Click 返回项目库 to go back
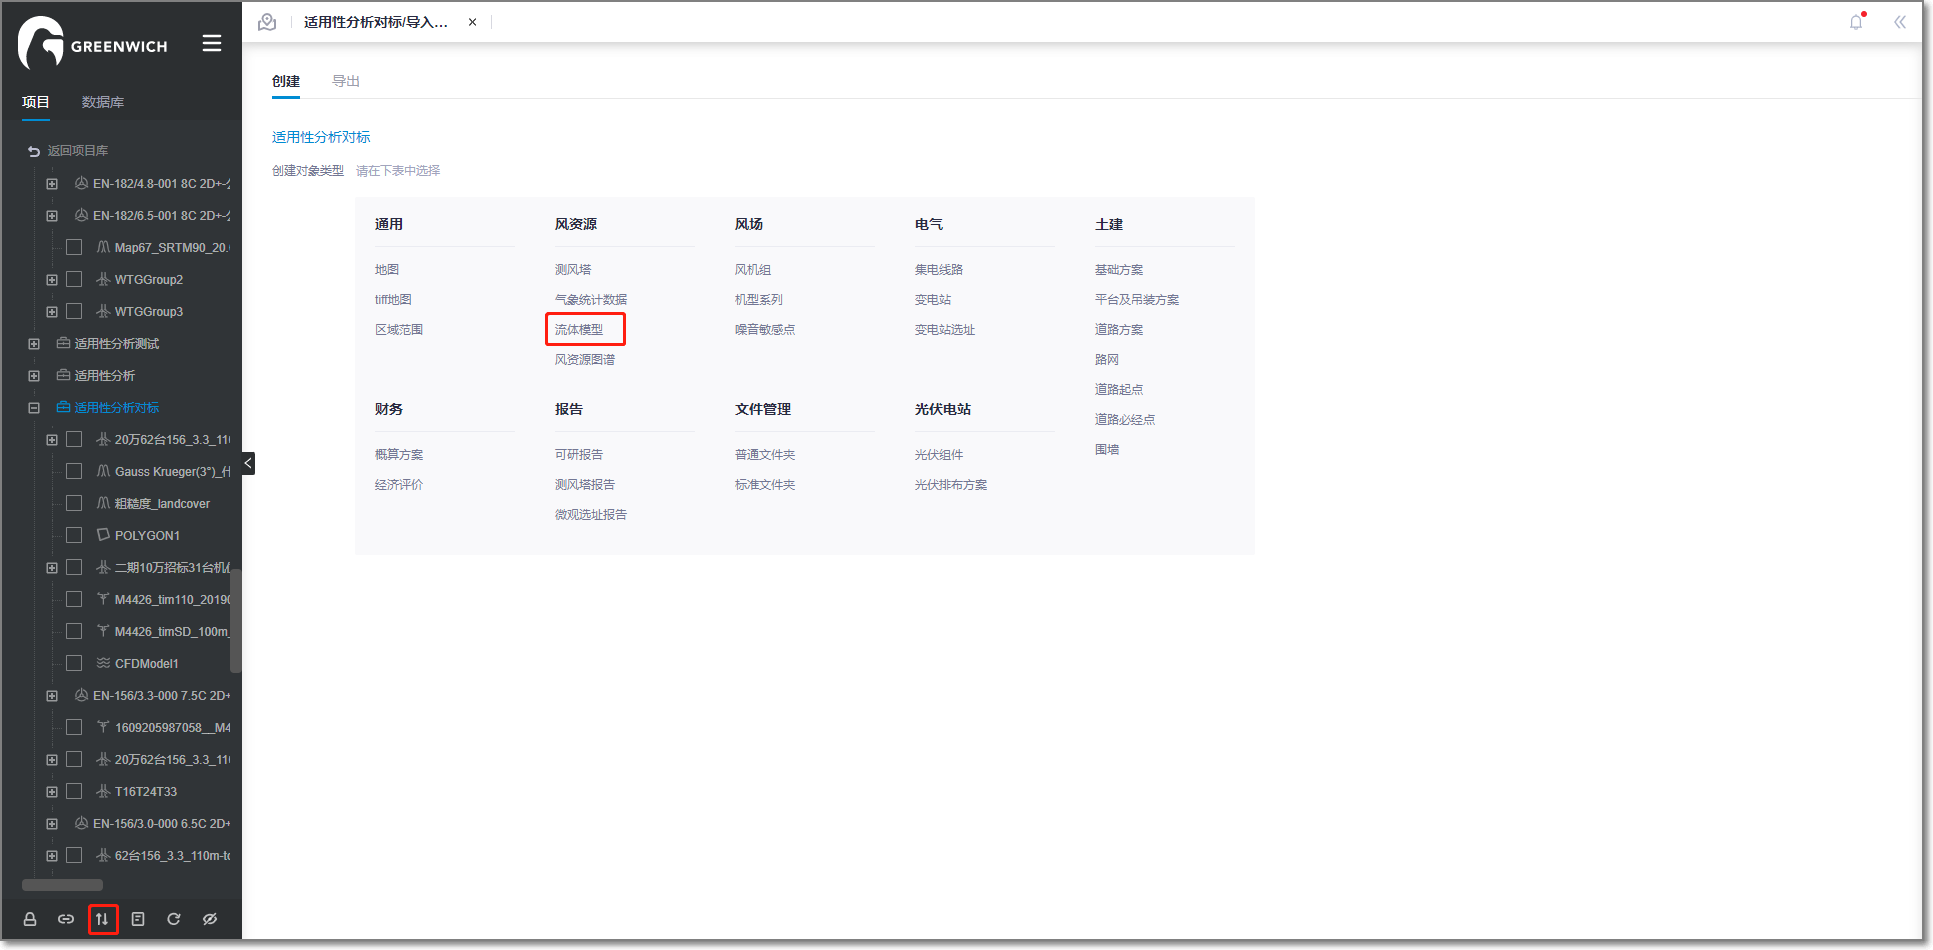This screenshot has height=950, width=1933. tap(78, 151)
